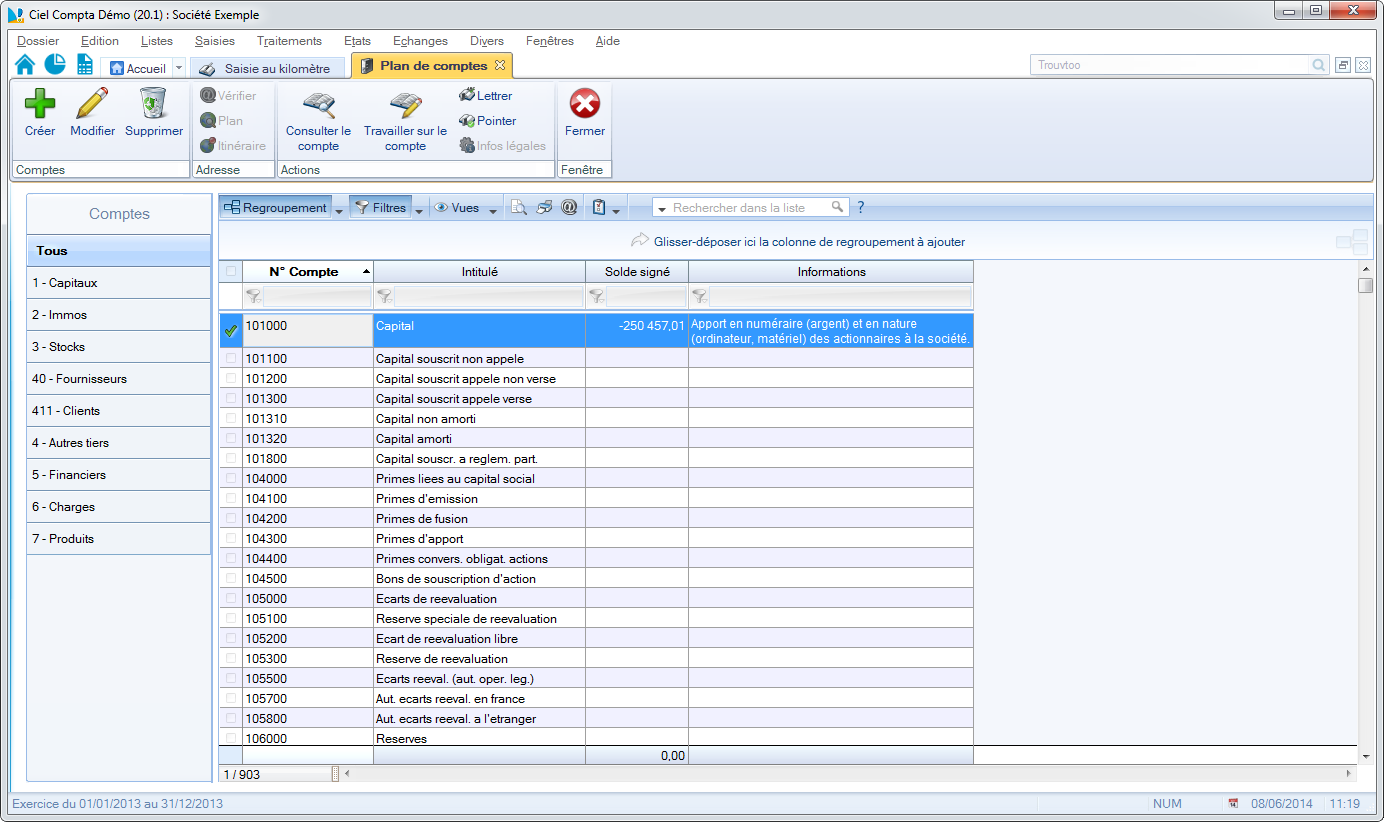
Task: Check the box for account 101300
Action: [232, 398]
